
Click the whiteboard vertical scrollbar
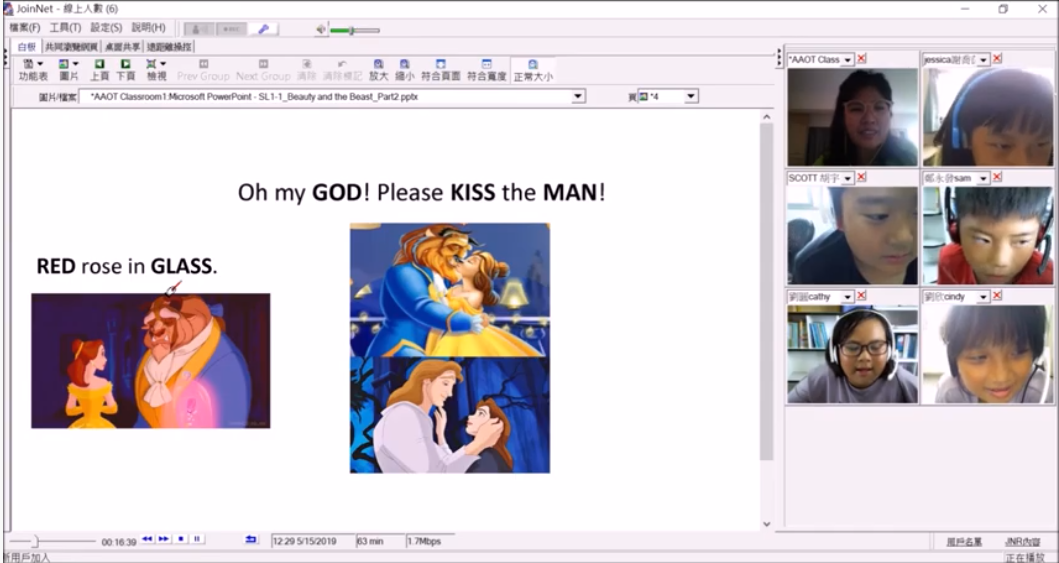[766, 290]
